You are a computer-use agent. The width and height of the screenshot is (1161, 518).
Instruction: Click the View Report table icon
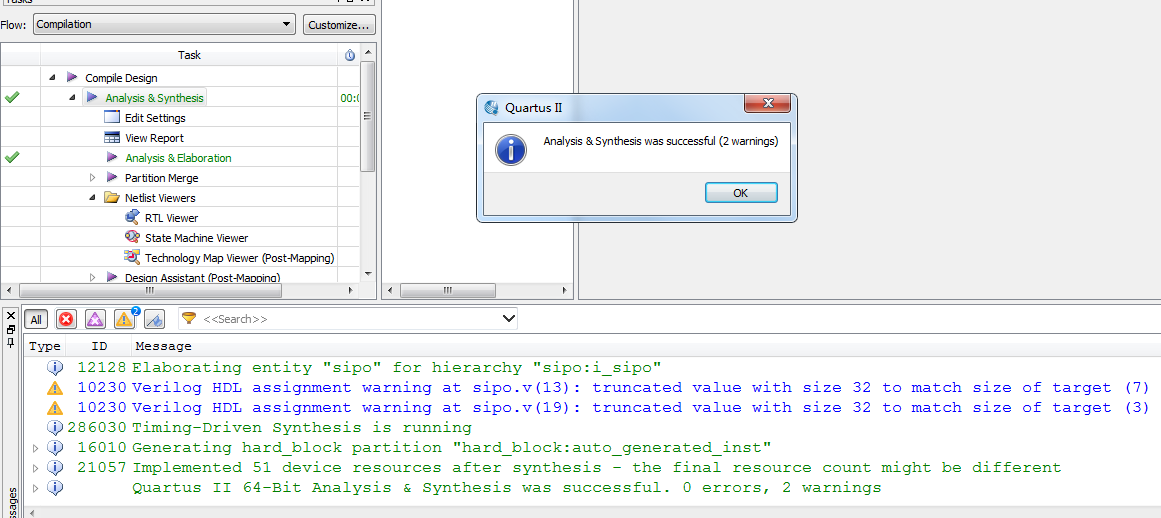pos(112,137)
